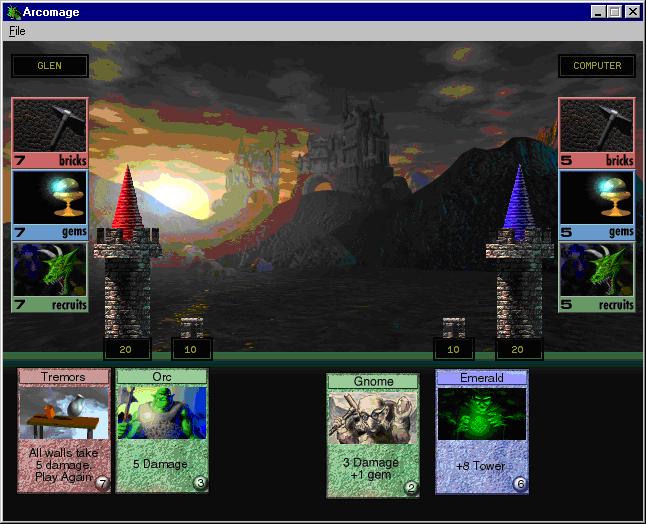The image size is (646, 524).
Task: Click Glen's recruits dragon icon
Action: click(x=50, y=270)
